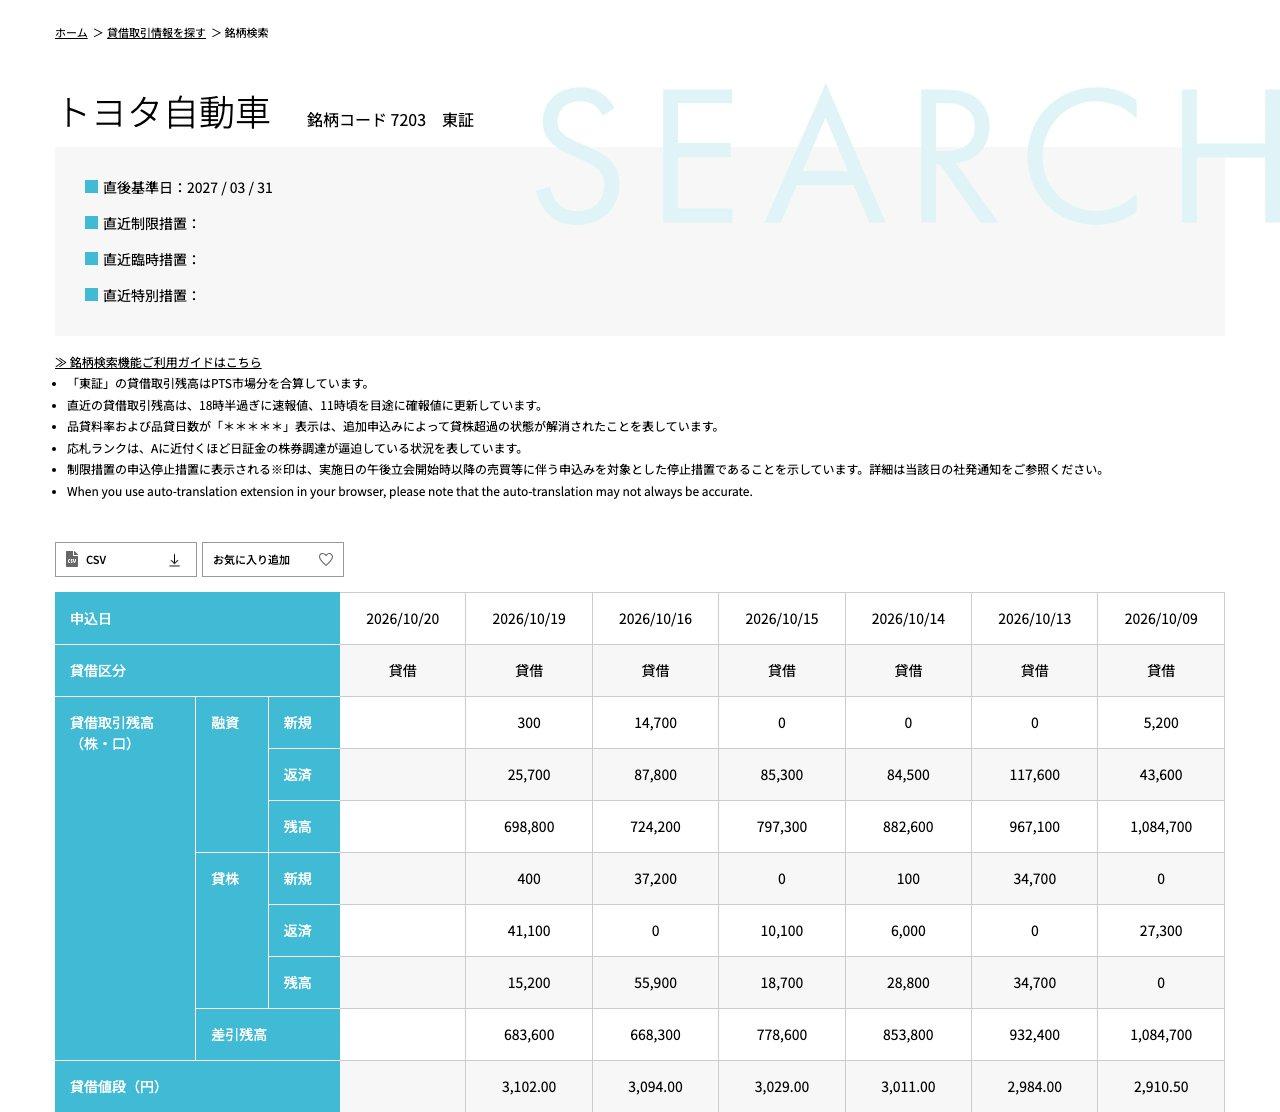Select the 2026/10/20 date column header

pyautogui.click(x=402, y=619)
